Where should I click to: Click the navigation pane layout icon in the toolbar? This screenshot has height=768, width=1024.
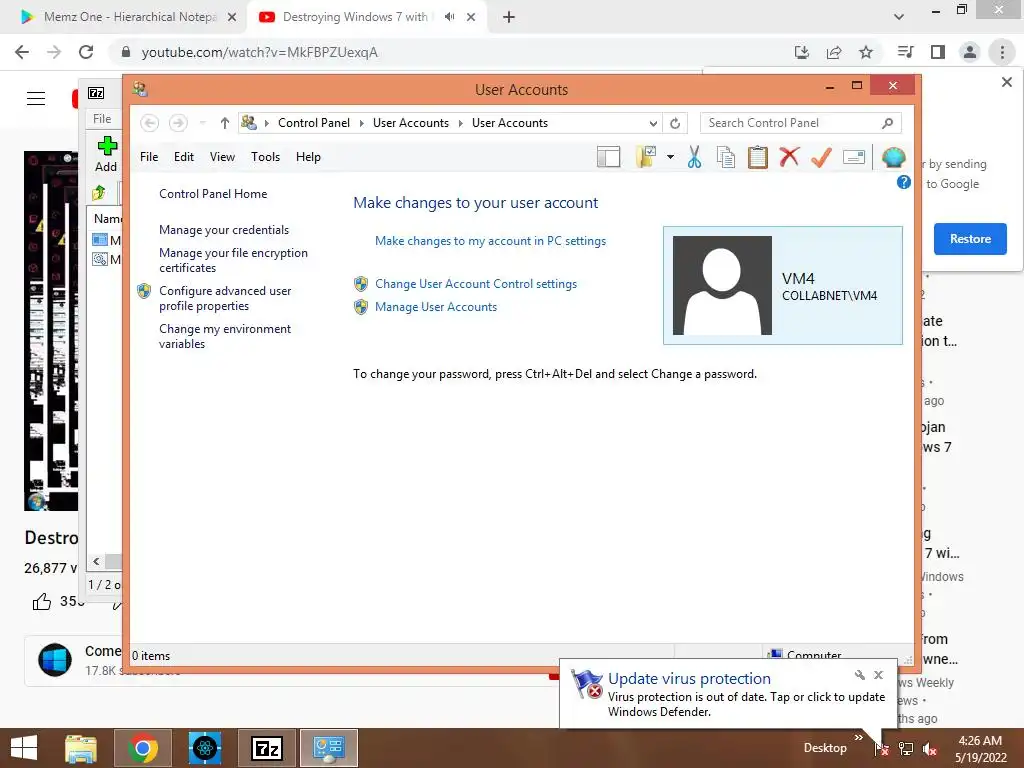pos(608,157)
